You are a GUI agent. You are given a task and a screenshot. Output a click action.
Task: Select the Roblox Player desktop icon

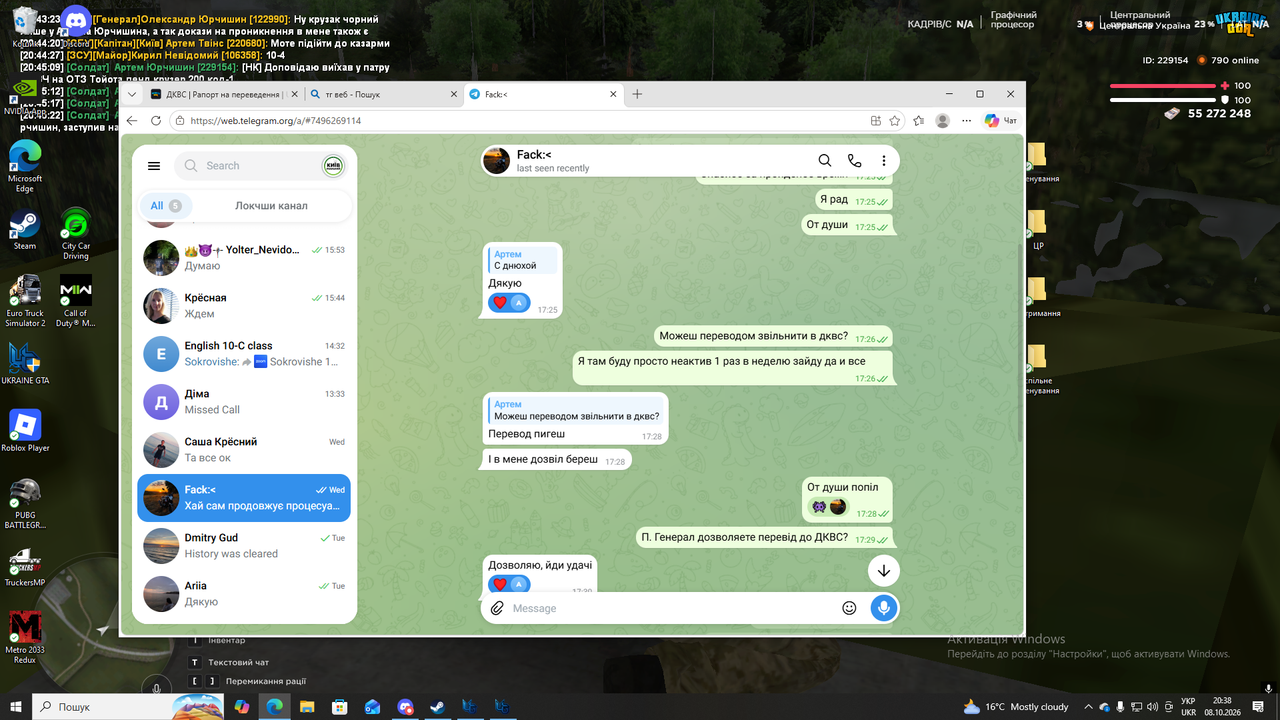pos(25,431)
